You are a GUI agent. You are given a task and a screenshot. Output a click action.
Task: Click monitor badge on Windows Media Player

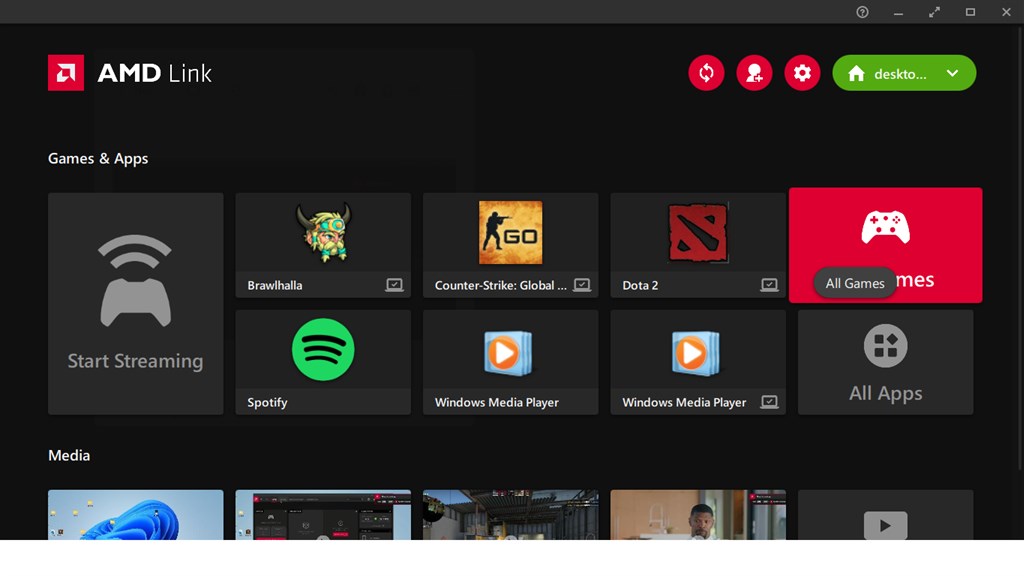[769, 402]
